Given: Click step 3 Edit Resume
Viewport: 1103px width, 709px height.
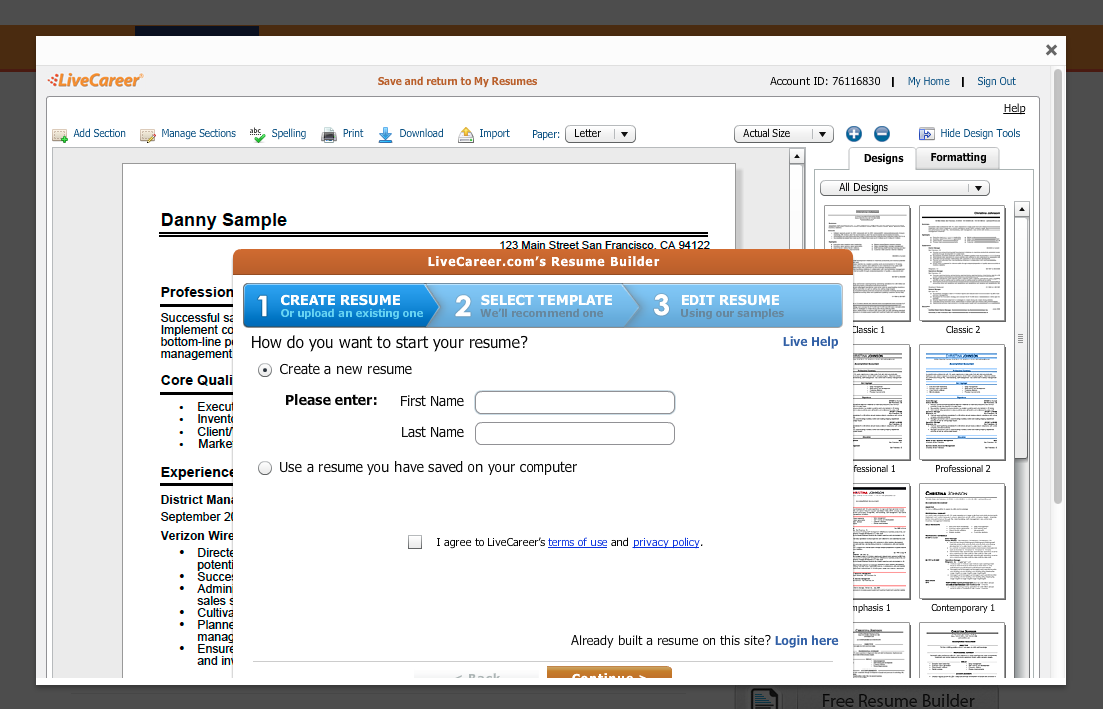Looking at the screenshot, I should point(735,306).
